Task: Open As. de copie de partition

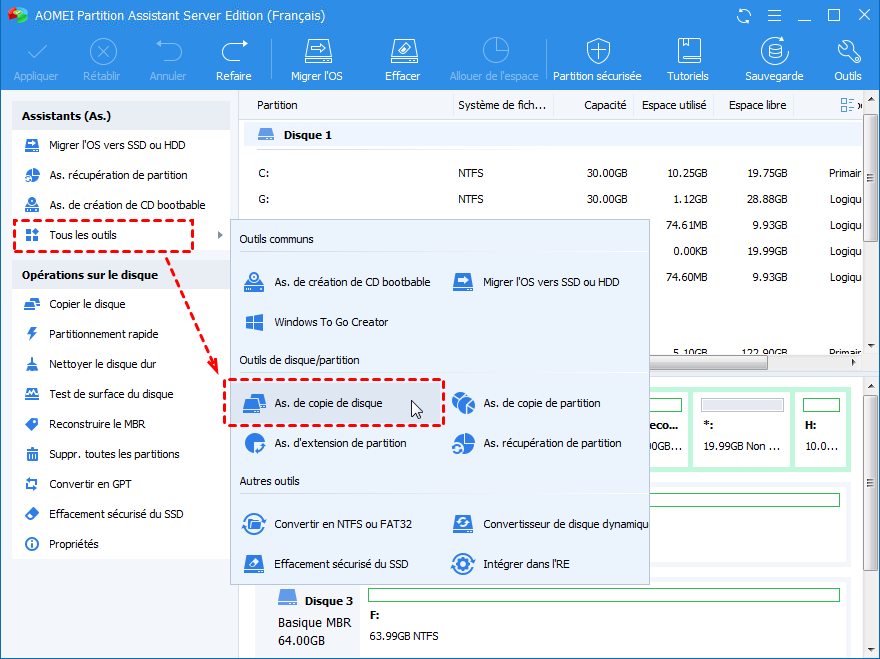Action: pyautogui.click(x=526, y=403)
